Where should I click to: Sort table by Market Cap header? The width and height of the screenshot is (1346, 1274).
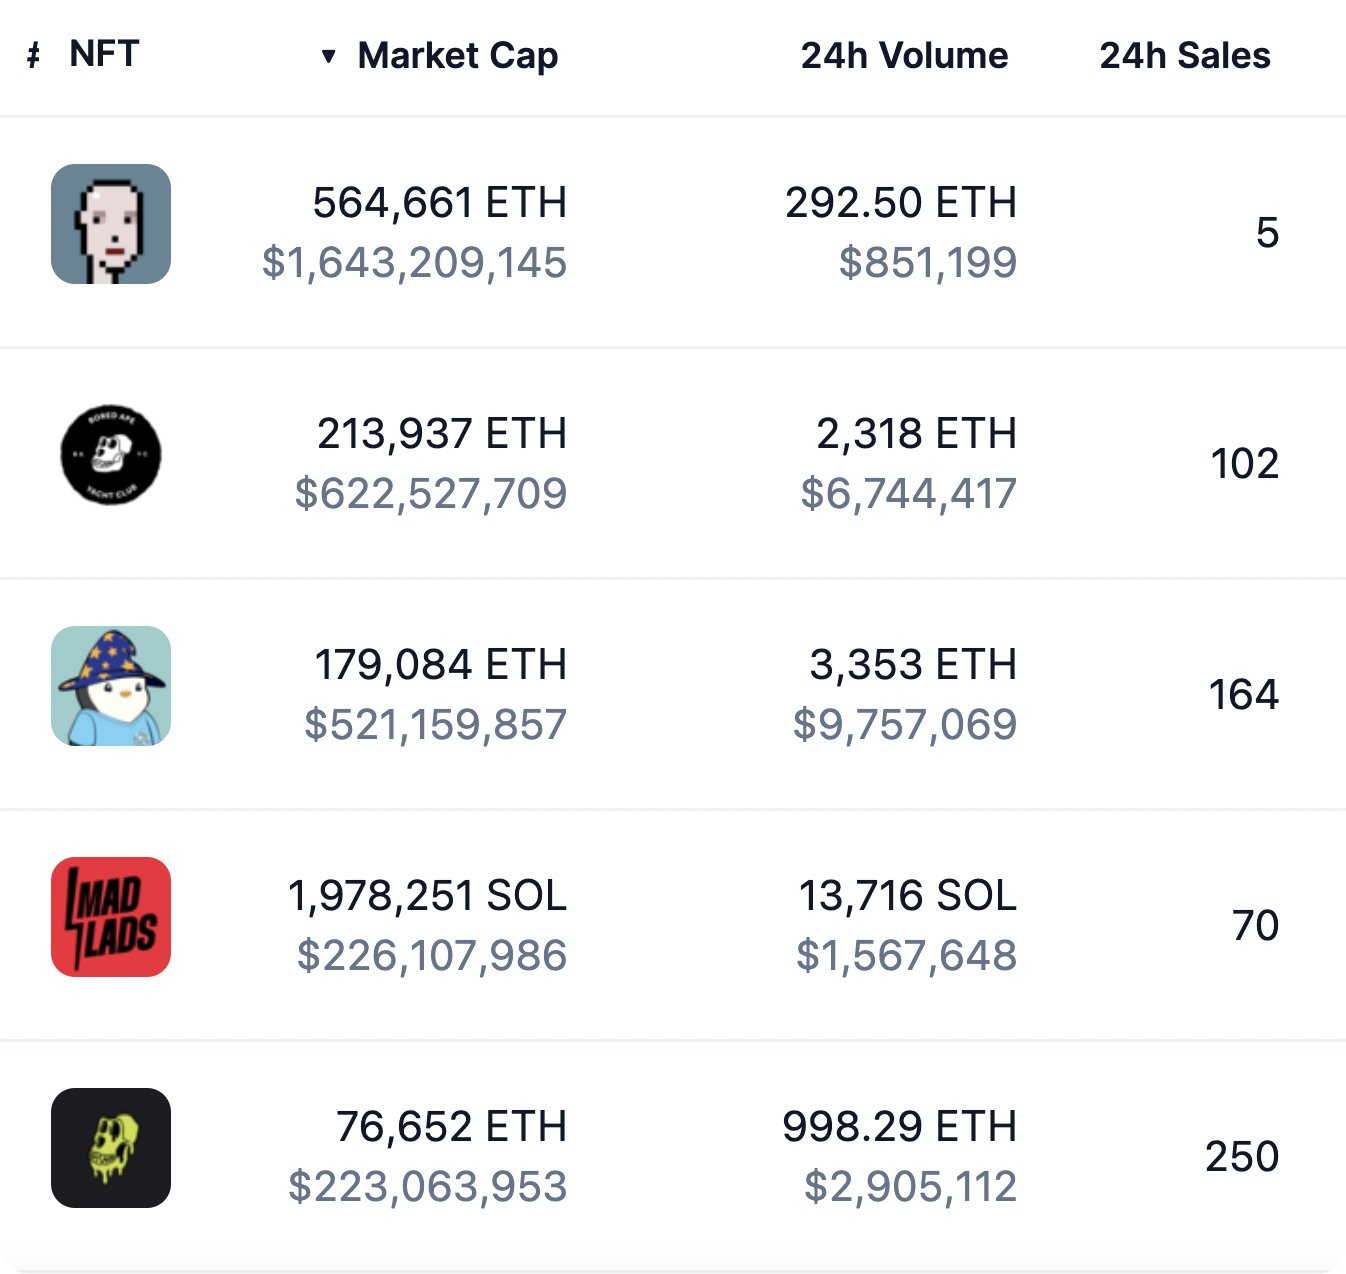point(458,56)
